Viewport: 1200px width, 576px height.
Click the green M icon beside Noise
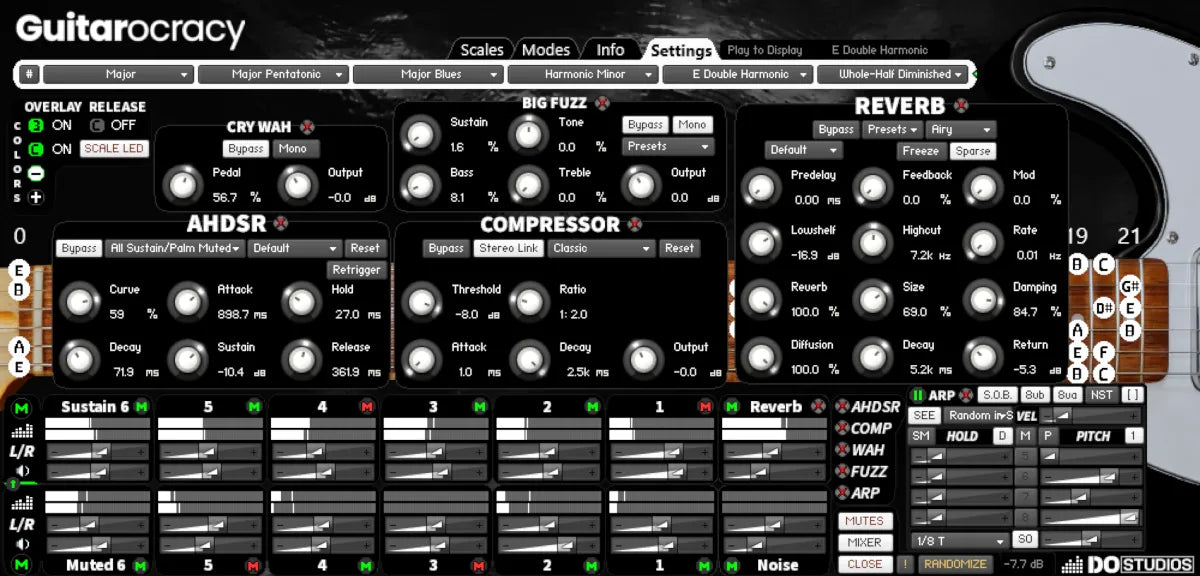(734, 565)
